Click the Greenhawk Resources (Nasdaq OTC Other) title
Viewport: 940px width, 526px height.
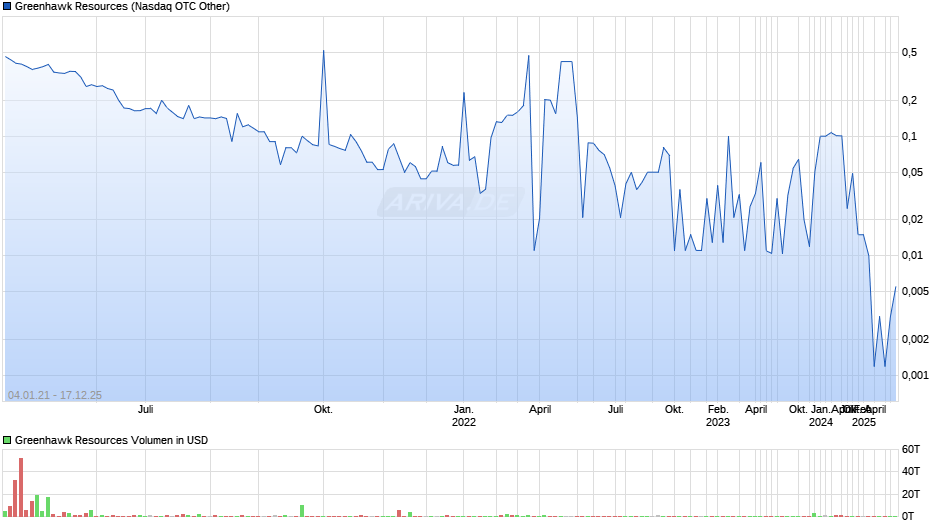[122, 7]
